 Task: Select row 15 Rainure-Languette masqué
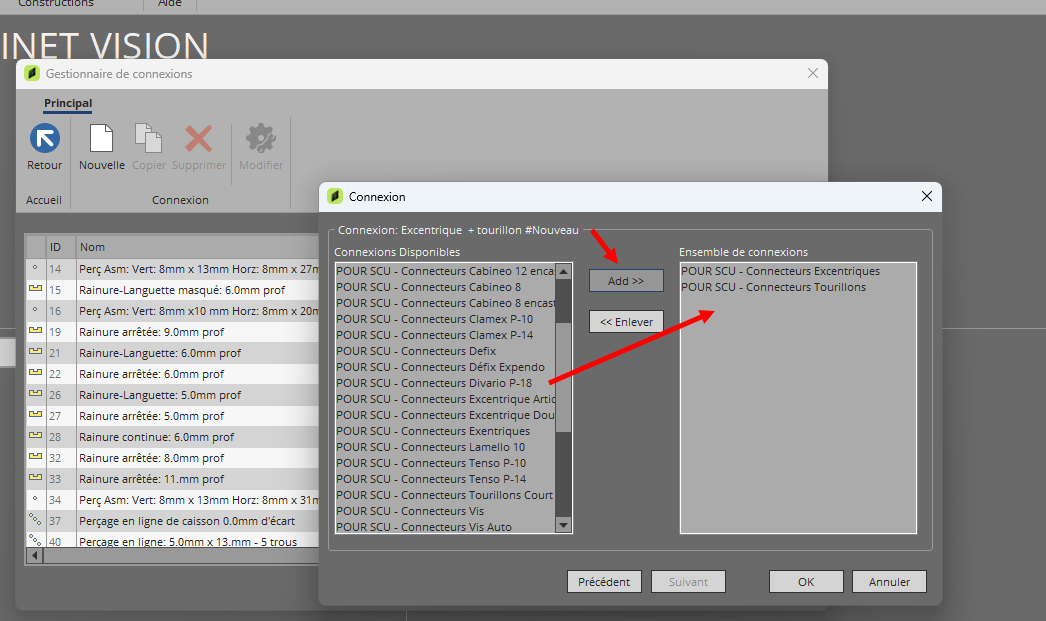[x=172, y=290]
